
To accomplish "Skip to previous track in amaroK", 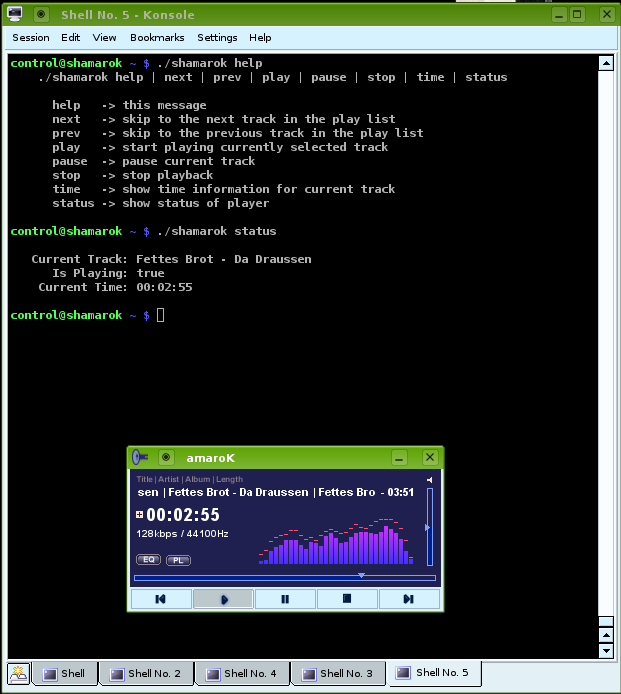I will coord(161,599).
